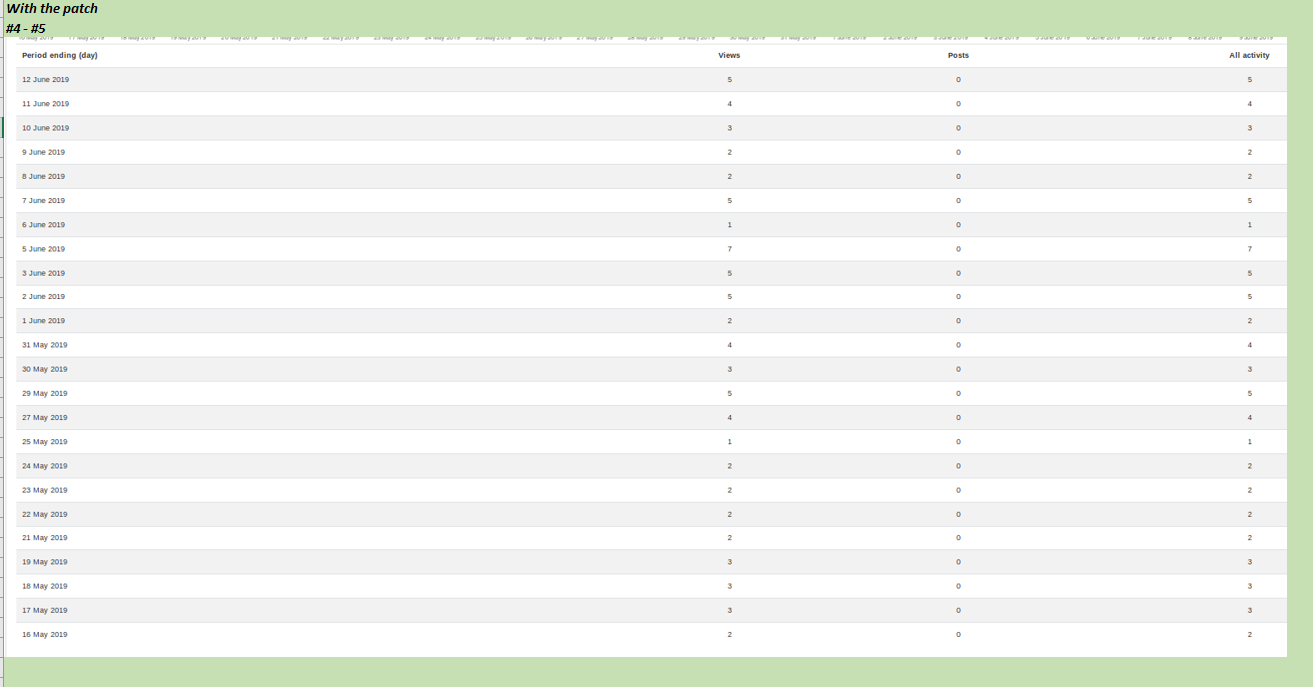Image resolution: width=1313 pixels, height=687 pixels.
Task: Click the 'All activity' column header
Action: point(1249,55)
